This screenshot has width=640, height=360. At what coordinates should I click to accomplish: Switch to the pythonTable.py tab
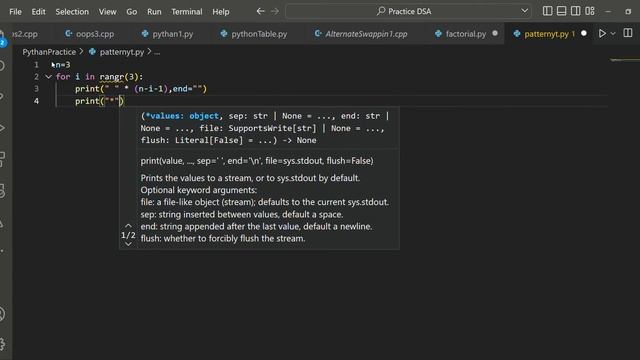pos(254,34)
